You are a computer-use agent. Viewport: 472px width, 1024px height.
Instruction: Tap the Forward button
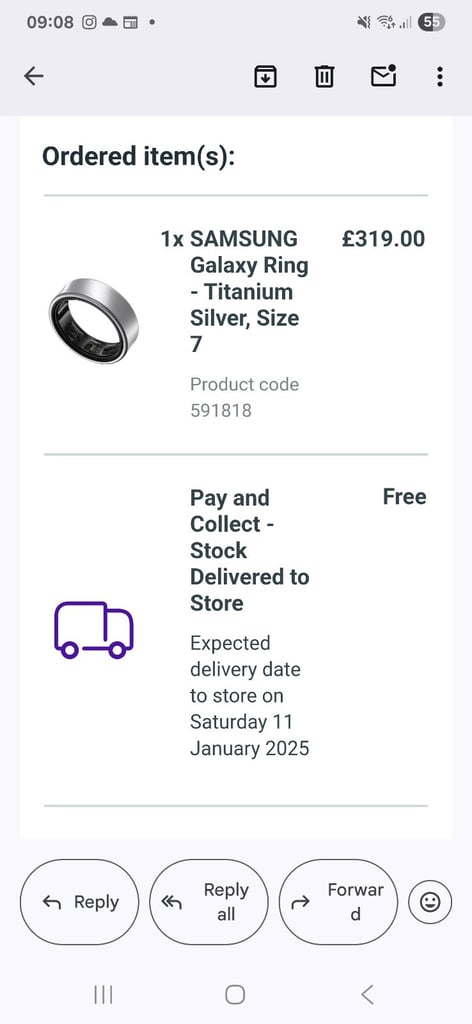tap(338, 902)
